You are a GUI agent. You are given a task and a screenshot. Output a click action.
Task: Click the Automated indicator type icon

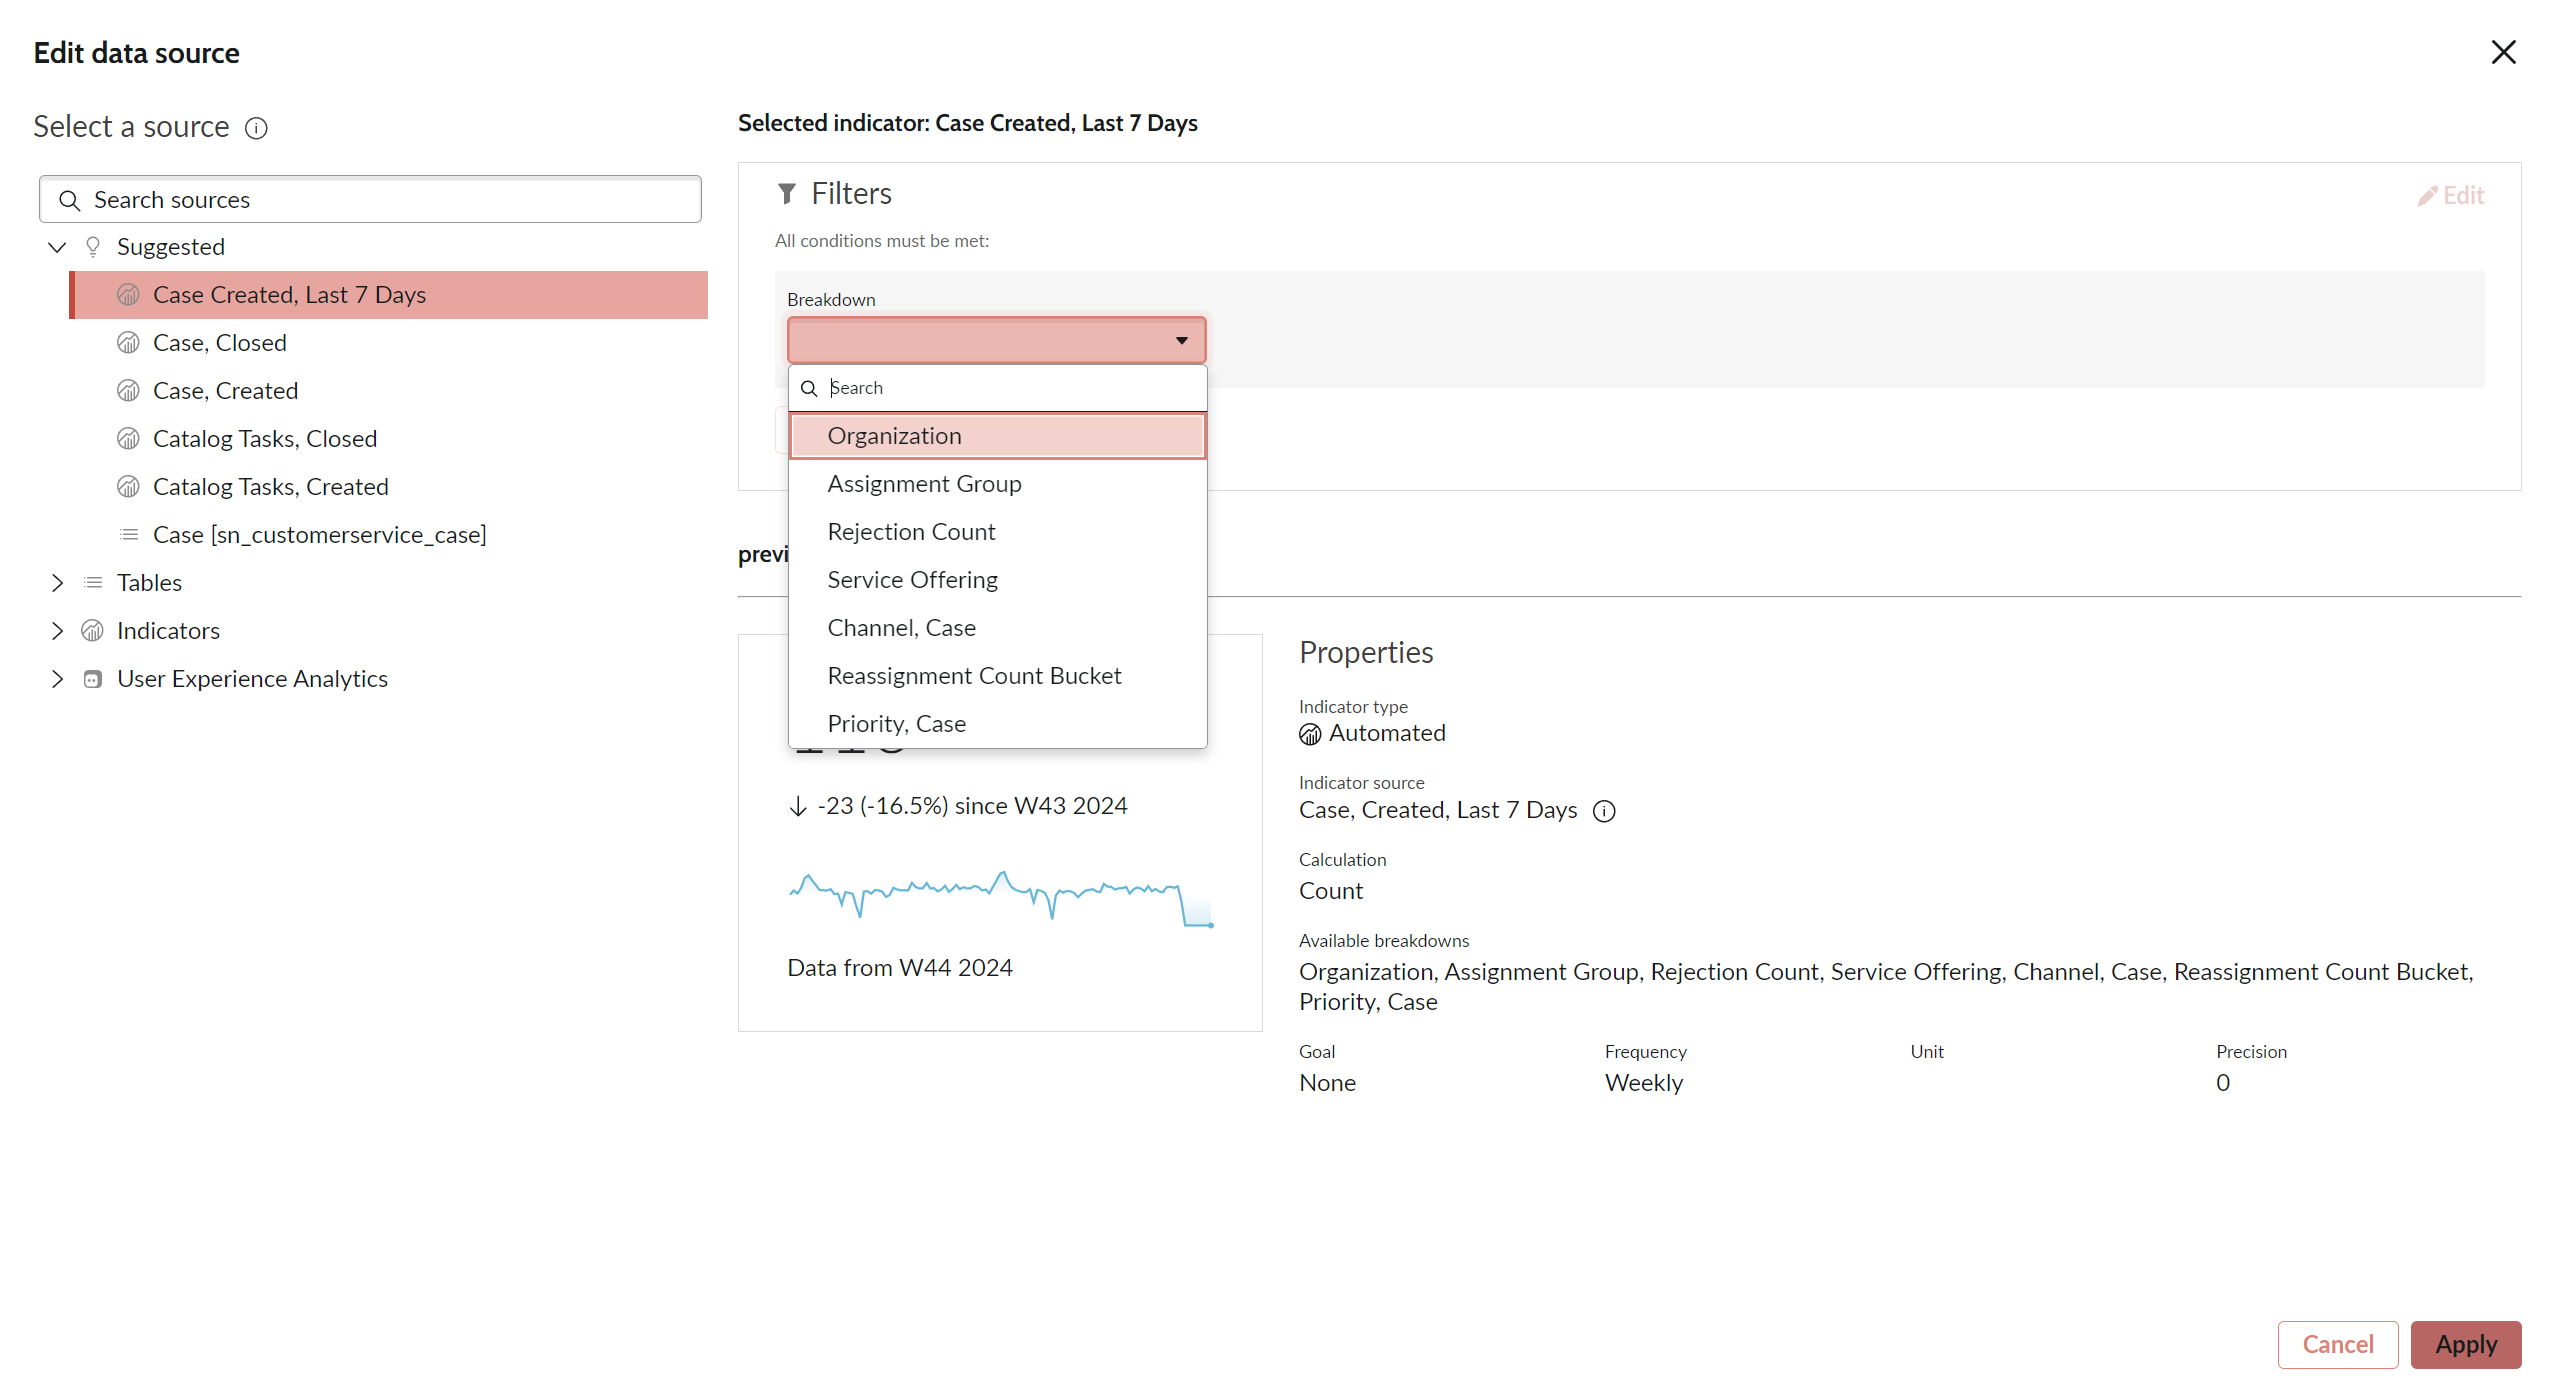pyautogui.click(x=1310, y=734)
